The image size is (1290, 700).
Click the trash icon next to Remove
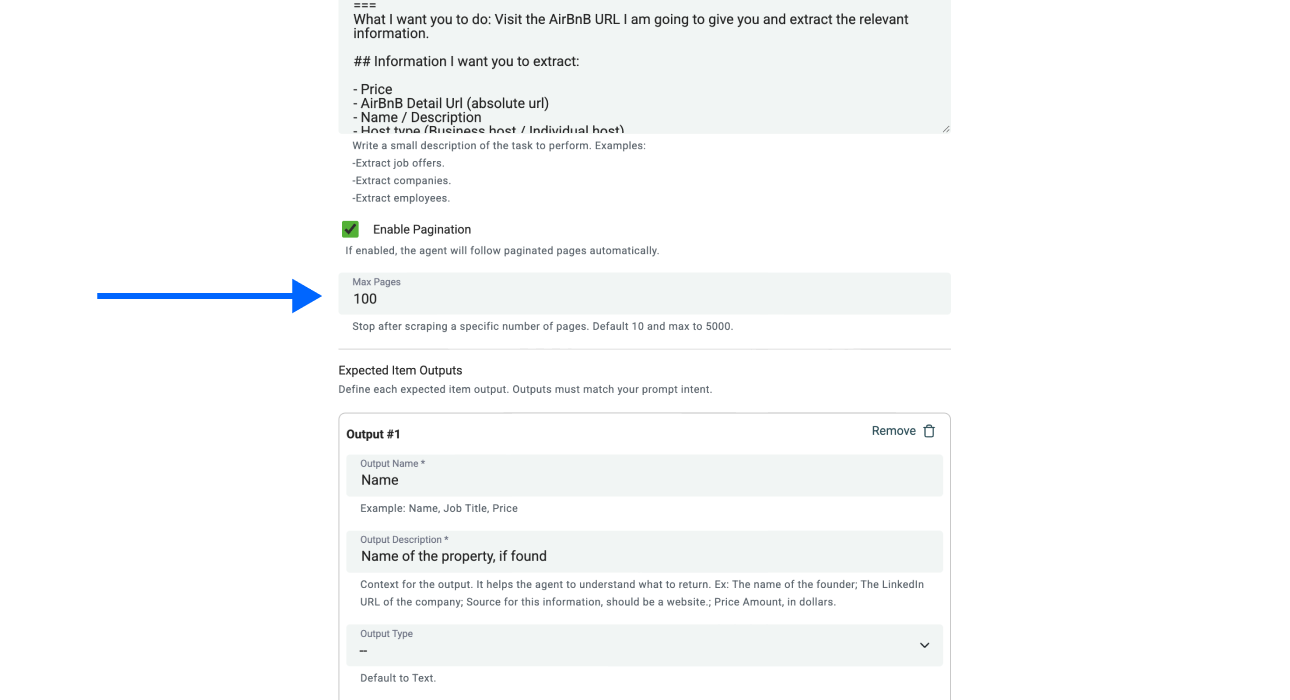tap(929, 431)
